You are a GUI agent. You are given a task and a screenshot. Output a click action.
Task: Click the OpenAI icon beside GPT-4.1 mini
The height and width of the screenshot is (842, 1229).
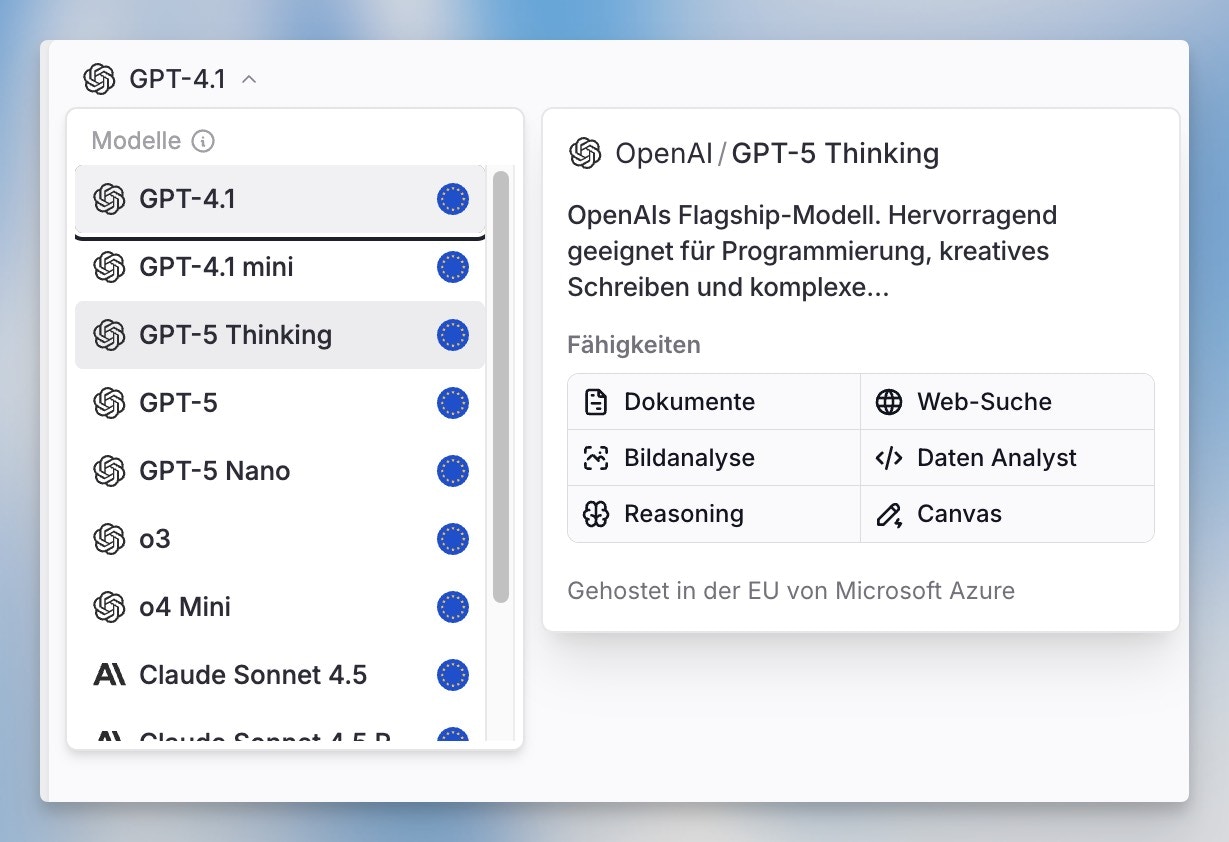point(109,267)
